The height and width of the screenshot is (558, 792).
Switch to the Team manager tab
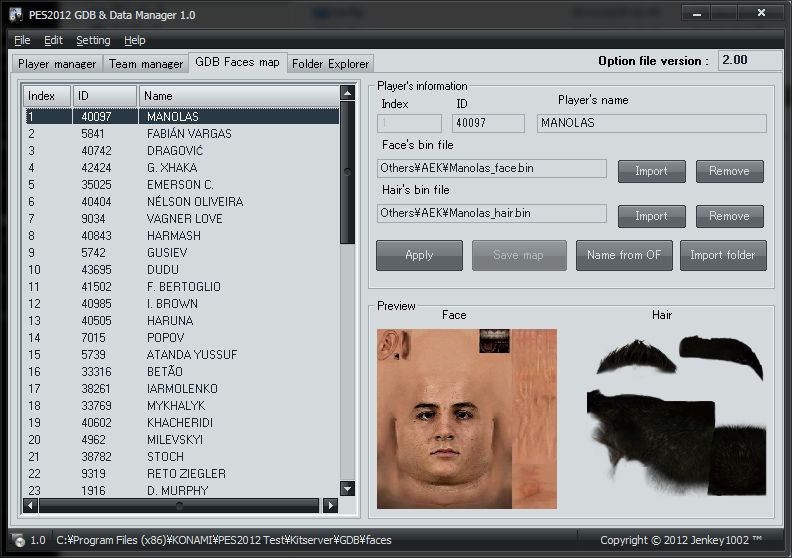tap(146, 63)
